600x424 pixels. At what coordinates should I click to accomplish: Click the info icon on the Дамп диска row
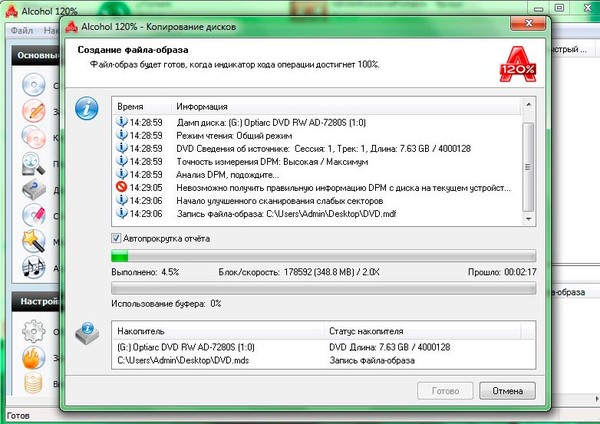coord(121,122)
